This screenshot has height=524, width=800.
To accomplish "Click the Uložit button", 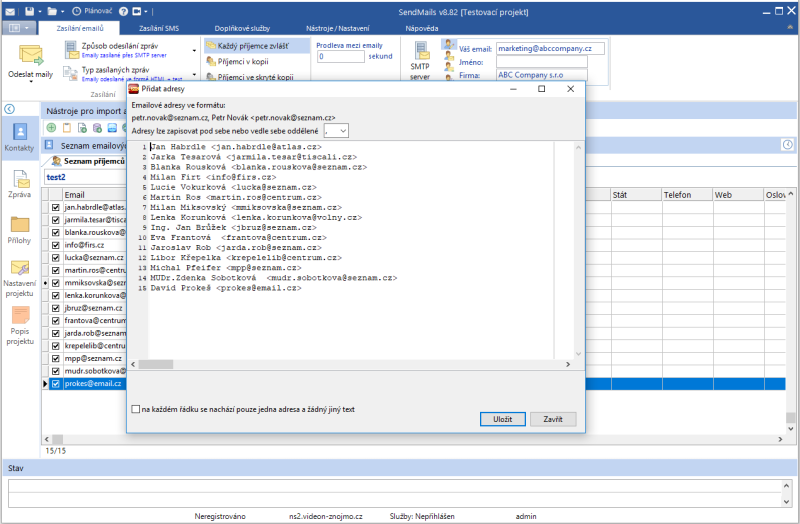I will point(503,419).
